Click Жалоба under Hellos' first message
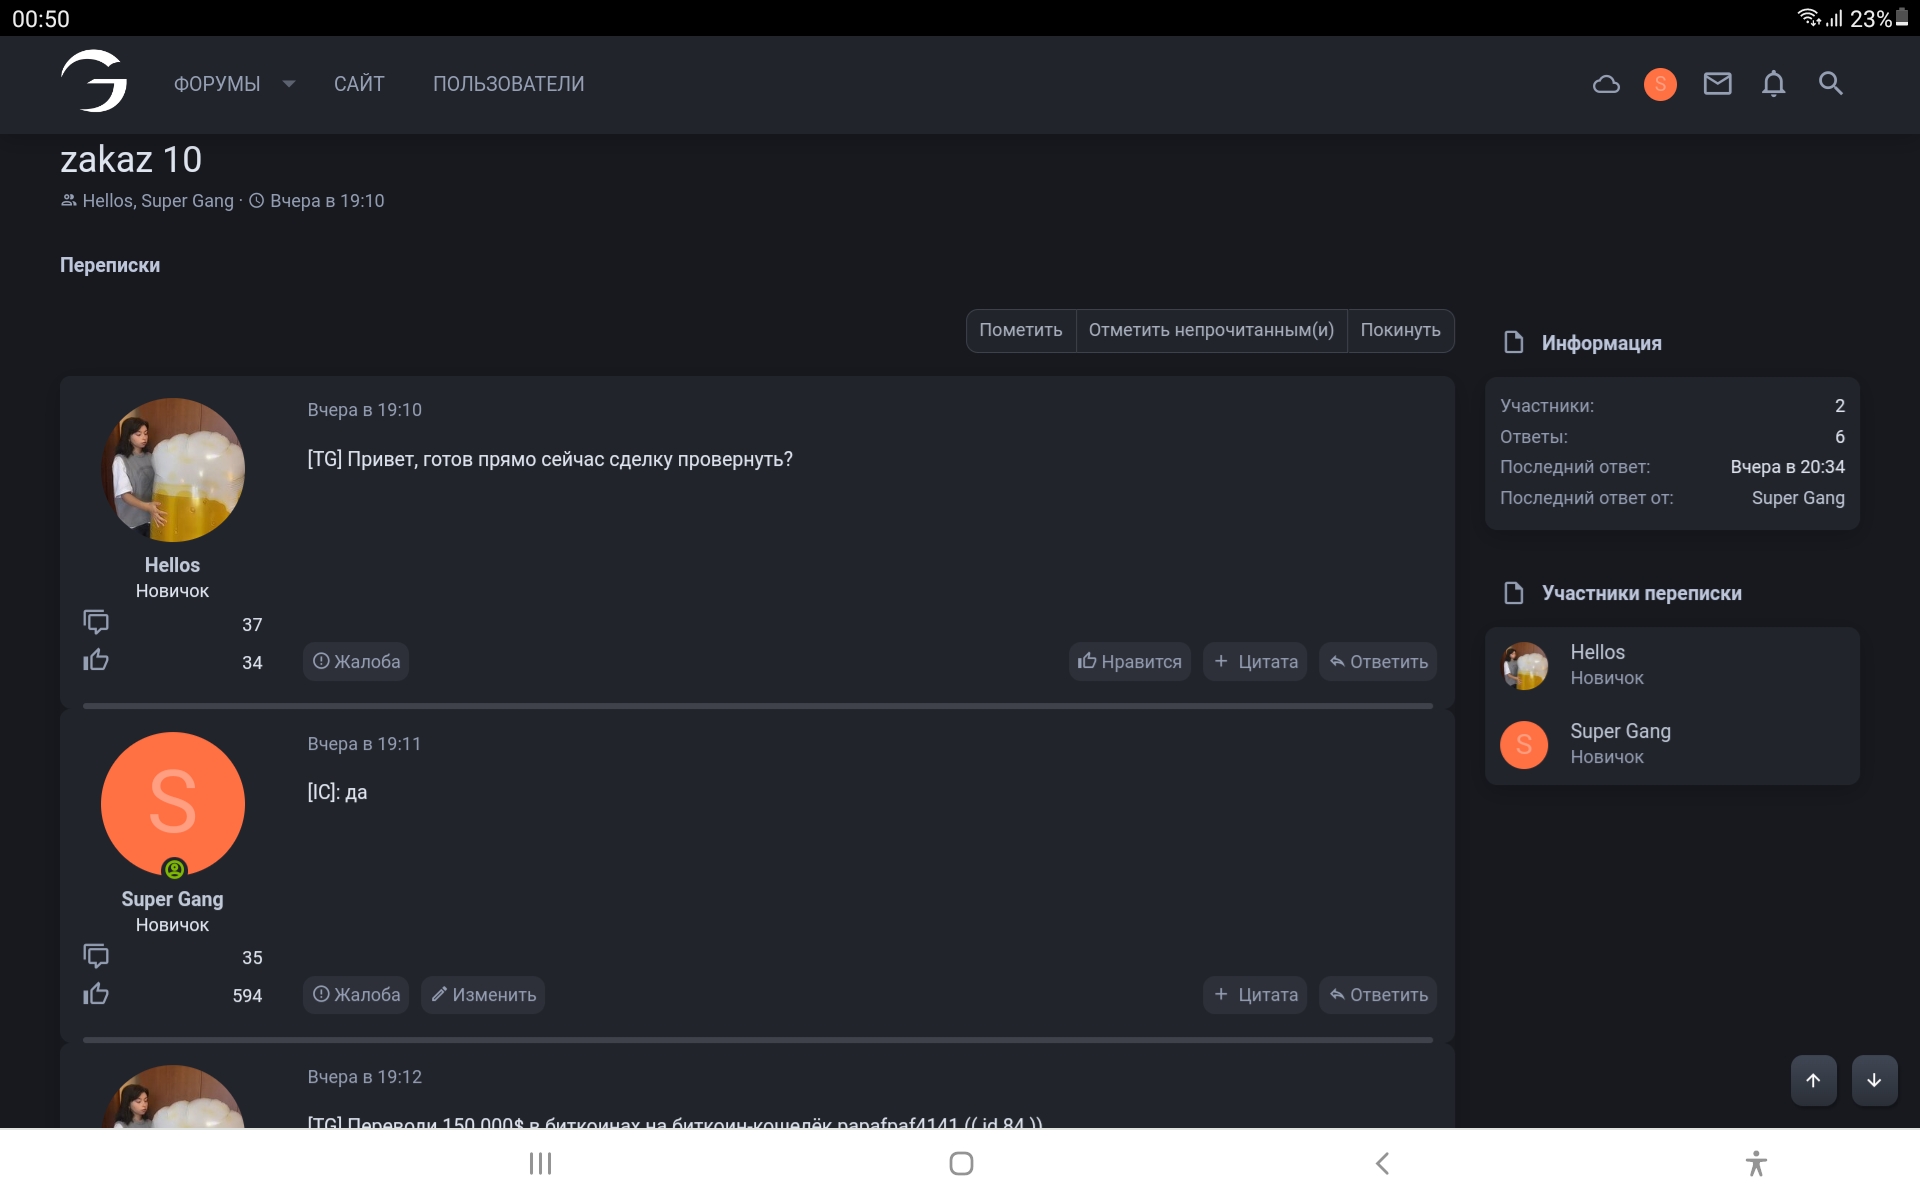1920x1200 pixels. pyautogui.click(x=356, y=661)
